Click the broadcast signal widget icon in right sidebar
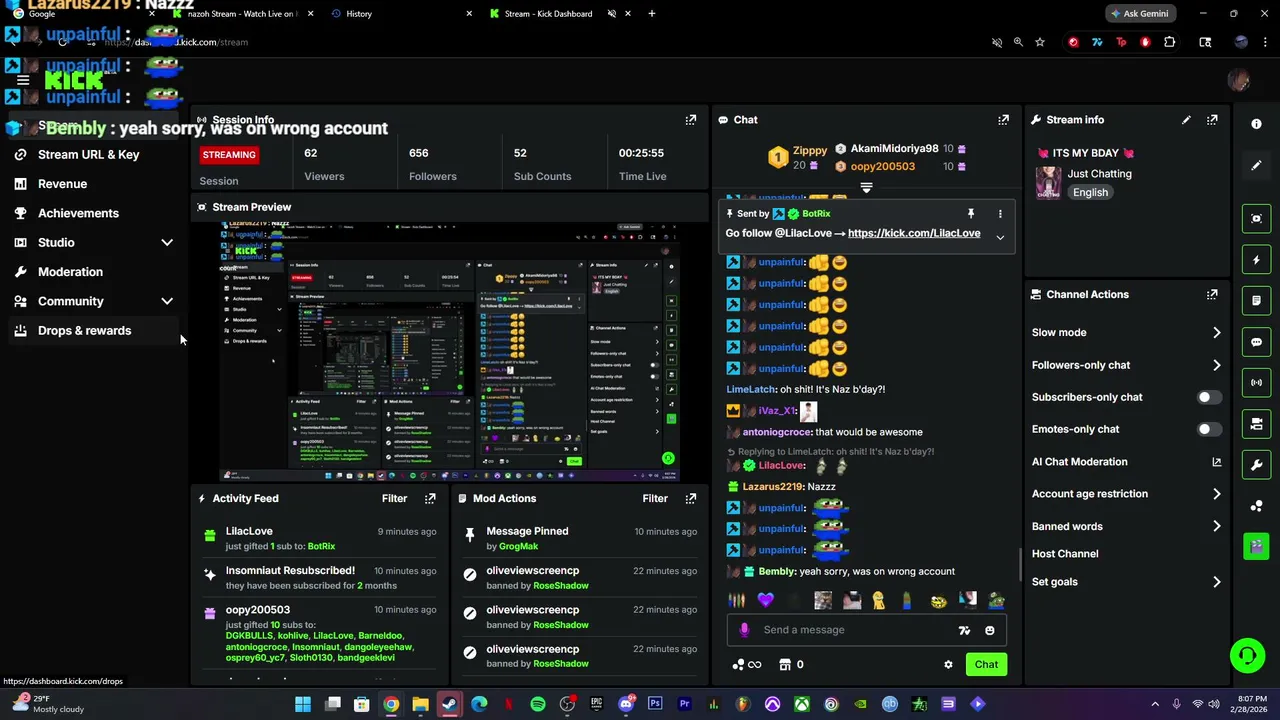The height and width of the screenshot is (720, 1280). (1257, 383)
